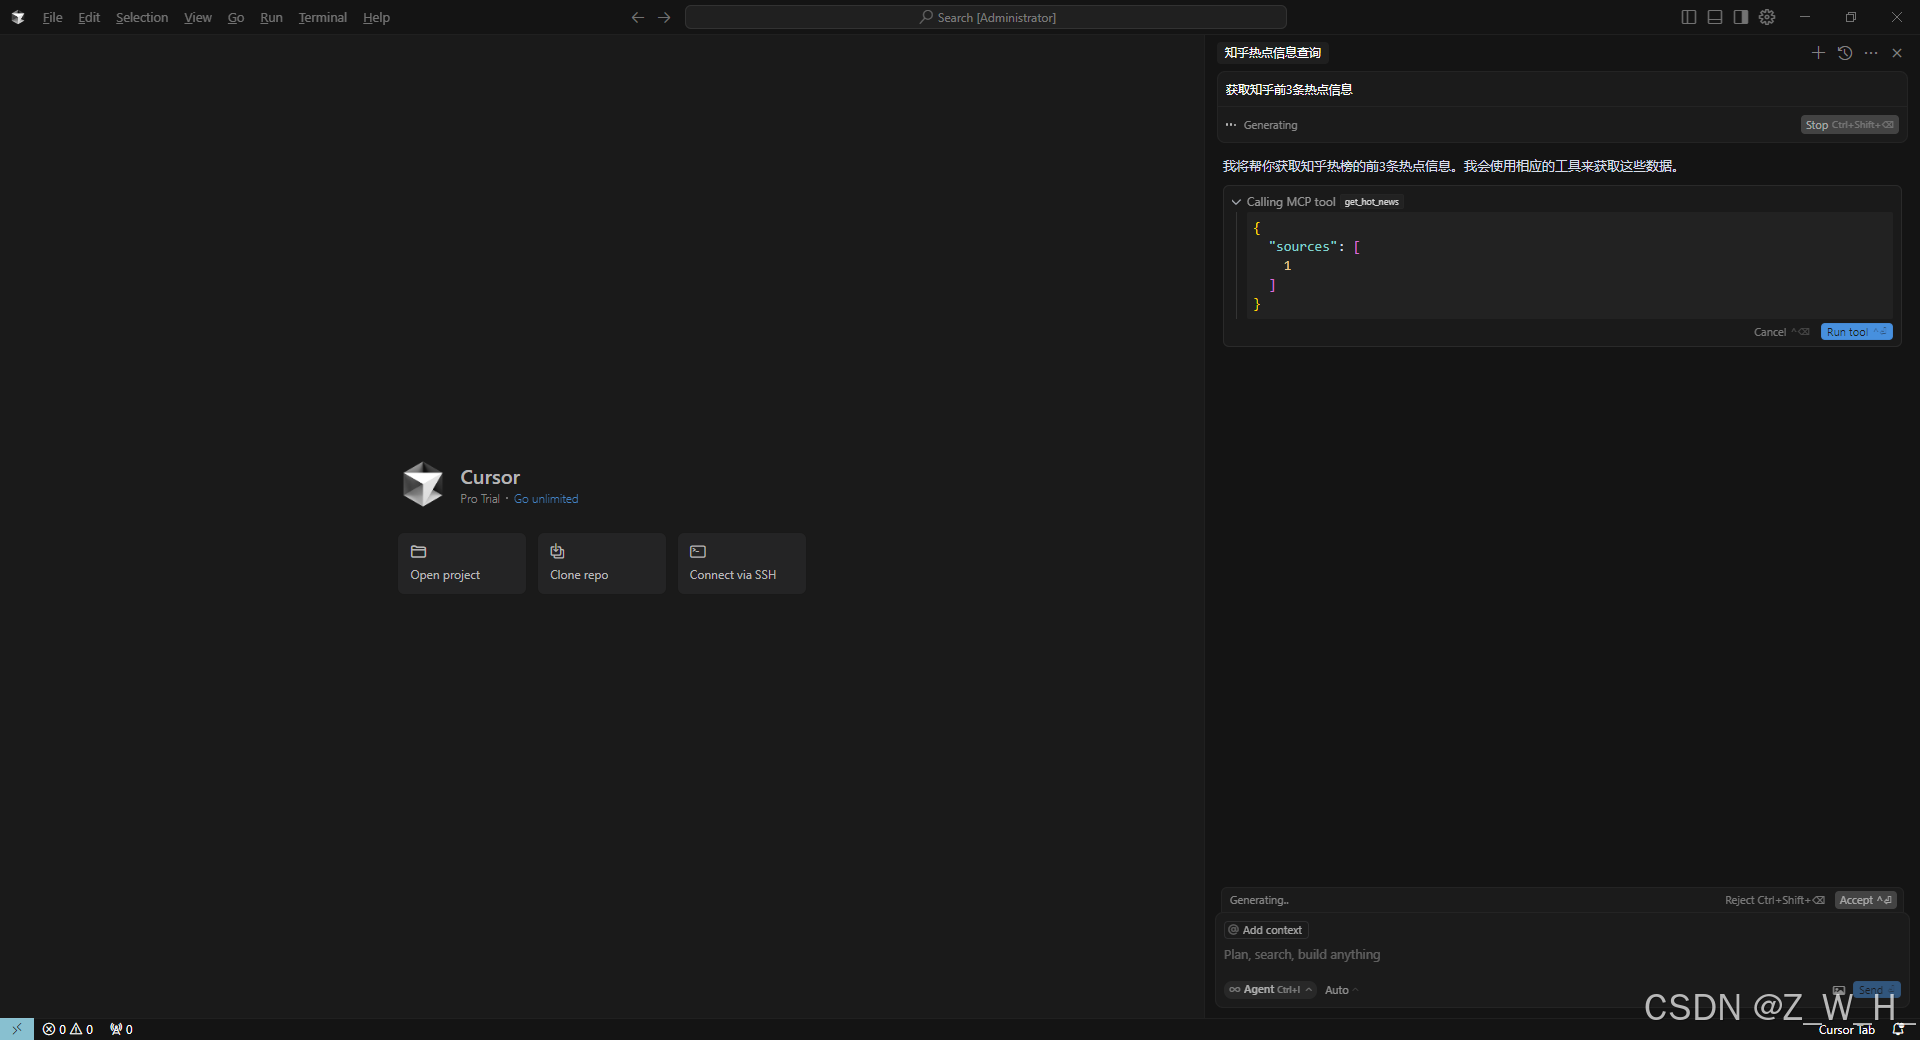
Task: Open the Terminal menu
Action: pos(323,17)
